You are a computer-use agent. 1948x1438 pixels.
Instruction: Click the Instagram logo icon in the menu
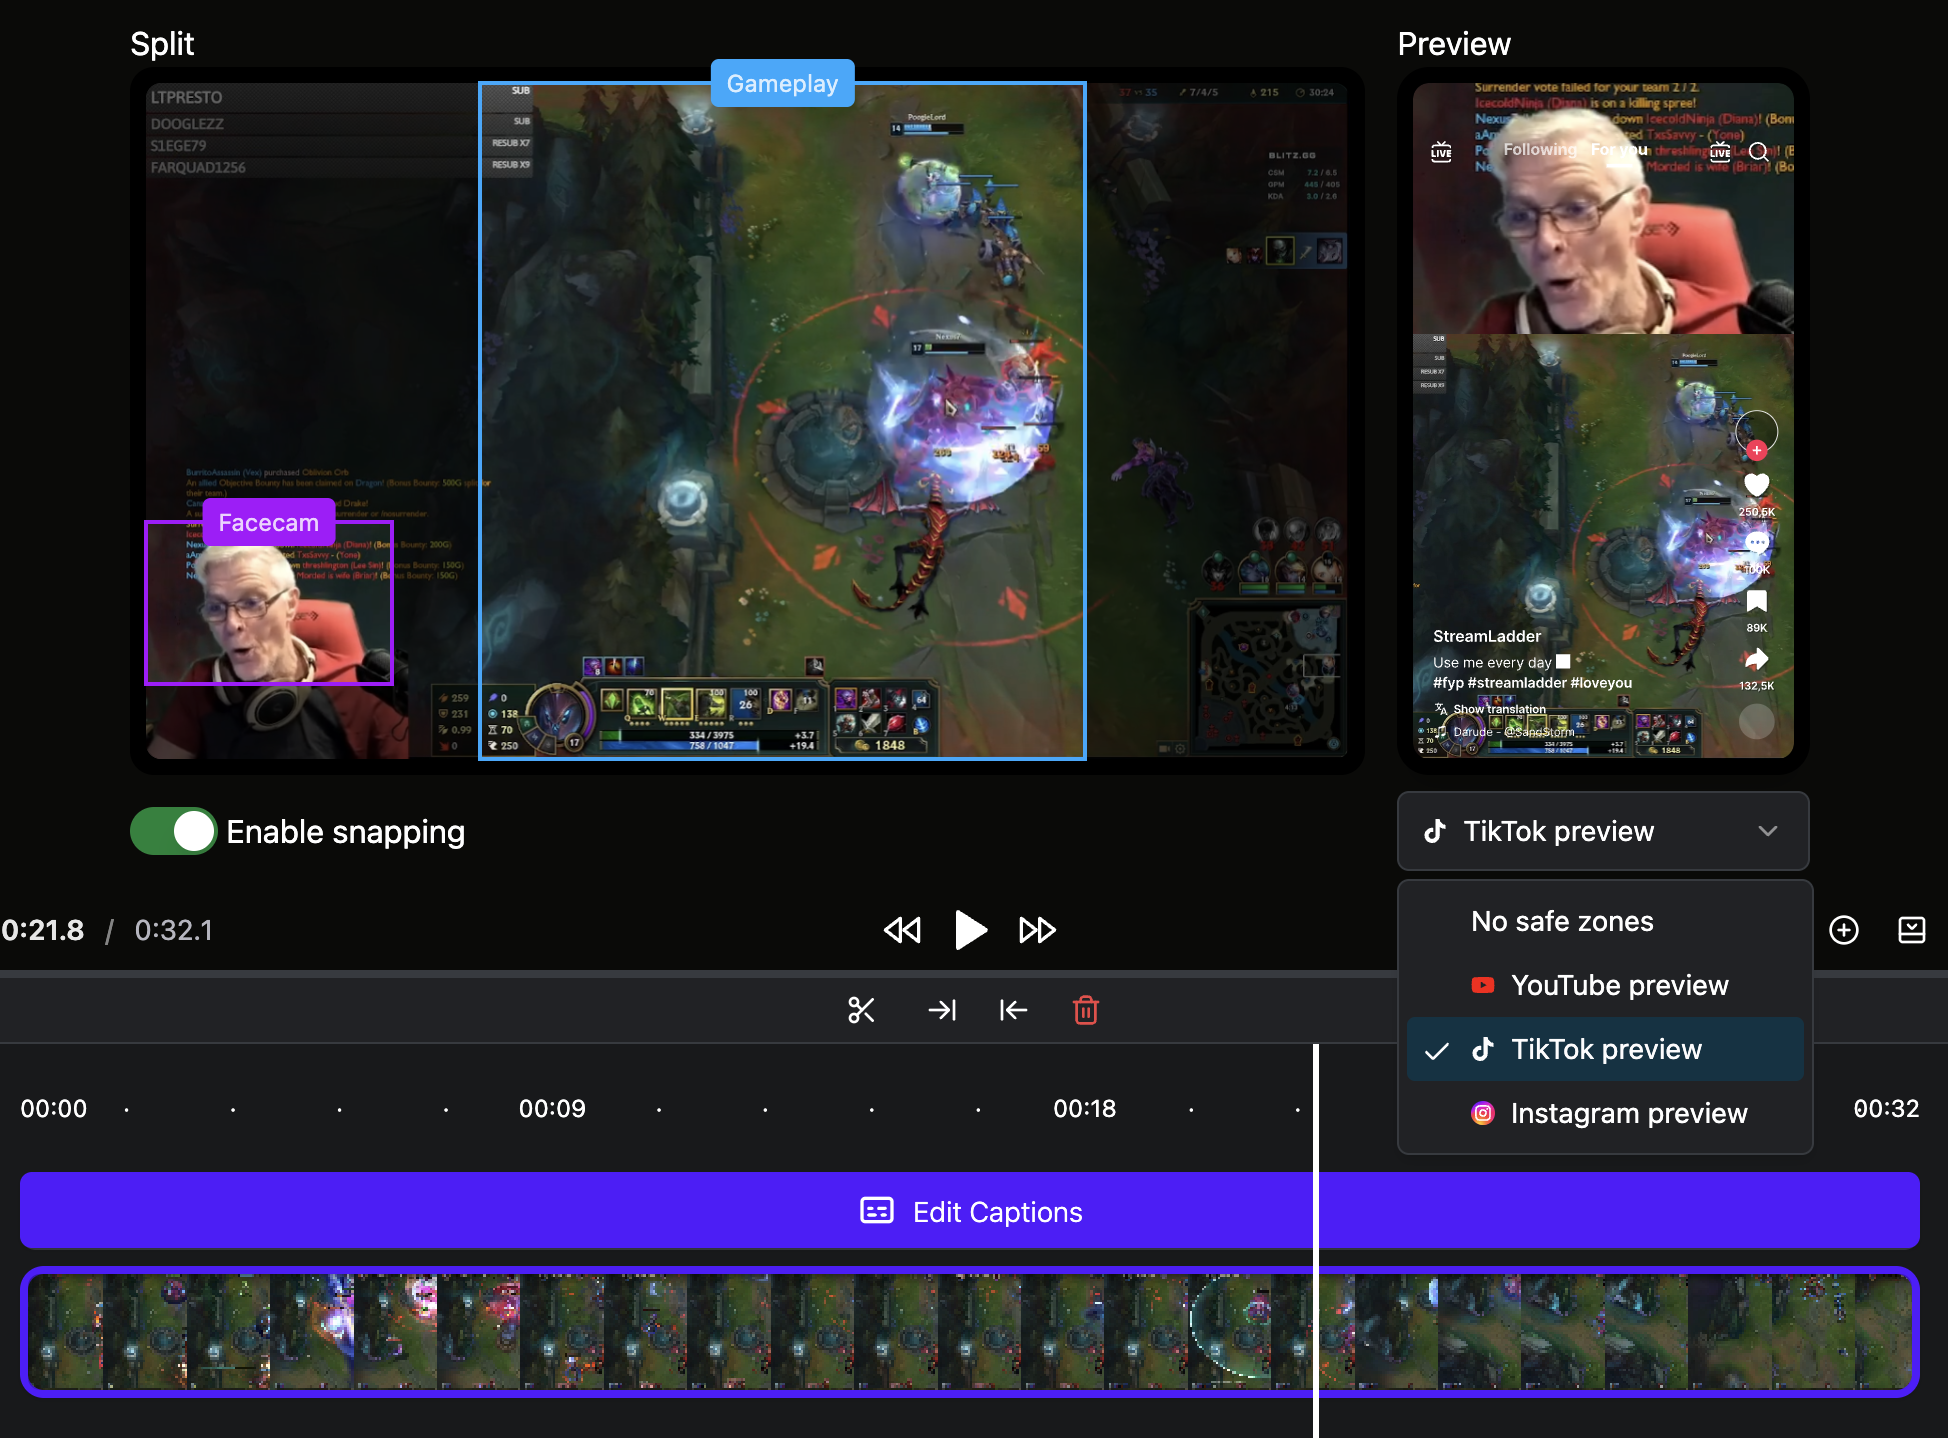coord(1483,1113)
